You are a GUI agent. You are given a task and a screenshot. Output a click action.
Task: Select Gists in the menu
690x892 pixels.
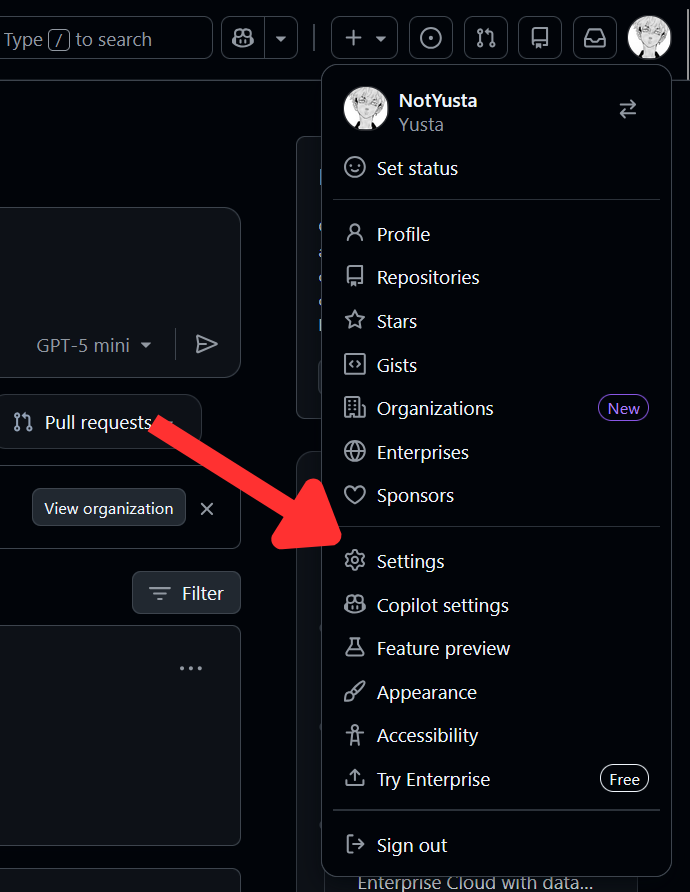coord(396,365)
